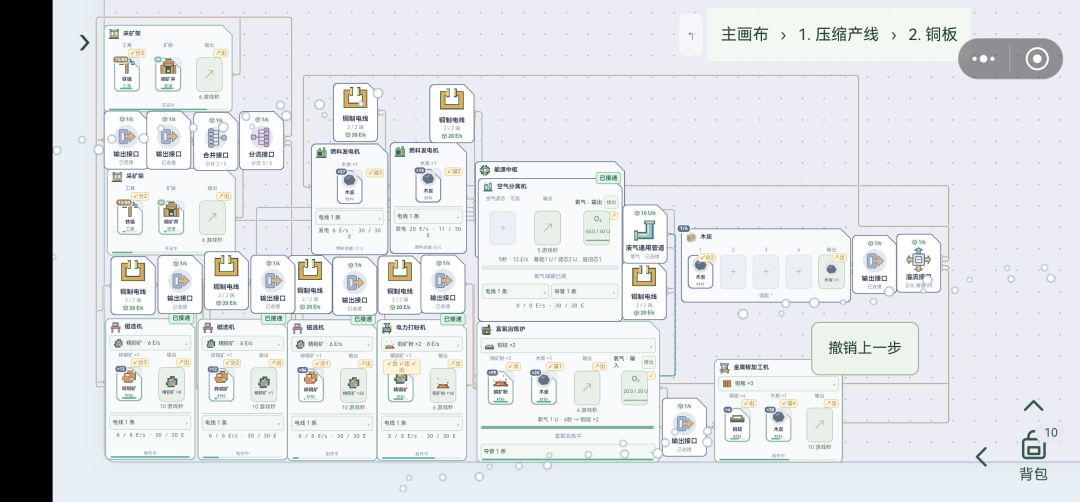This screenshot has height=502, width=1080.
Task: Click 精铜矿 input slot in 电力打粉机
Action: point(399,385)
